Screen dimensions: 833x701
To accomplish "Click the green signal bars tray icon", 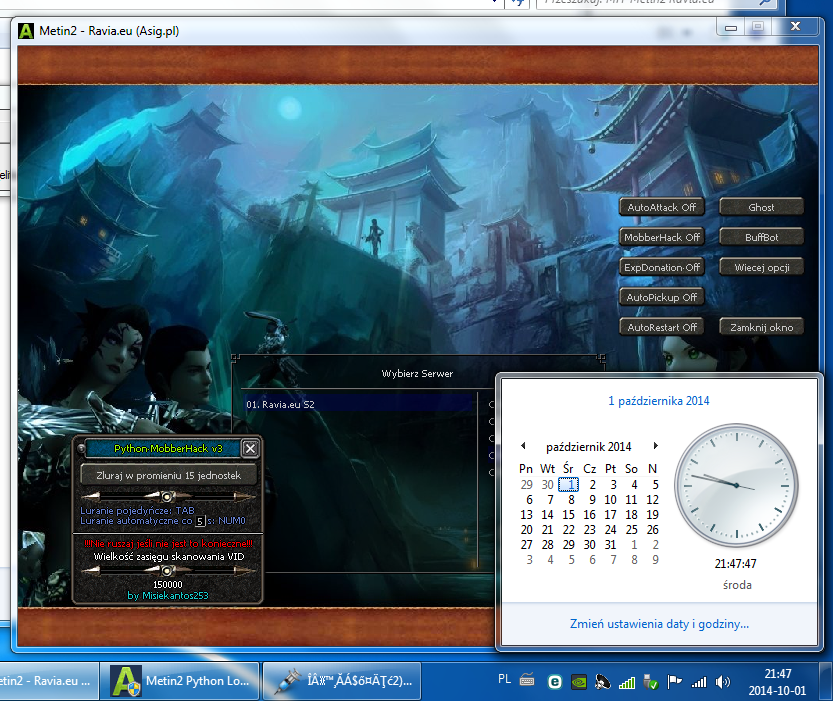I will 627,682.
